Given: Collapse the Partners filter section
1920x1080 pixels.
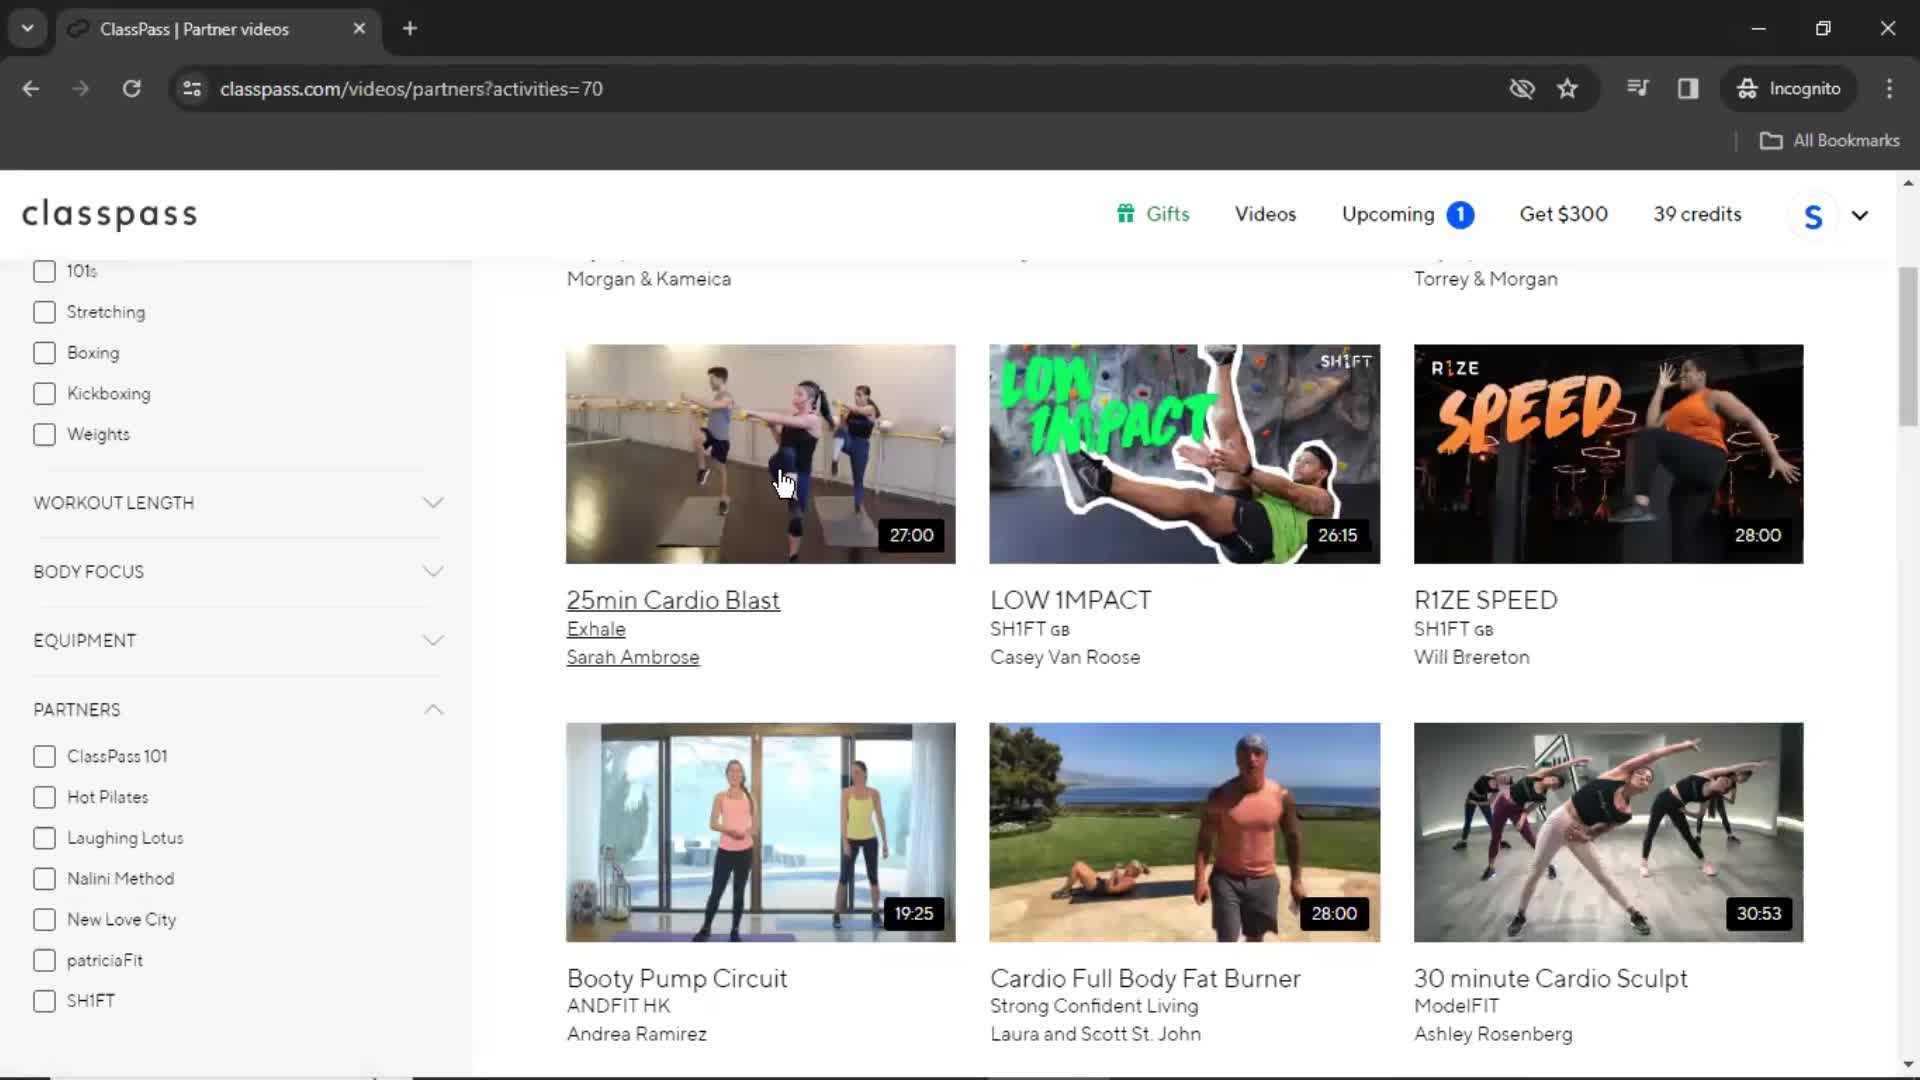Looking at the screenshot, I should click(238, 710).
